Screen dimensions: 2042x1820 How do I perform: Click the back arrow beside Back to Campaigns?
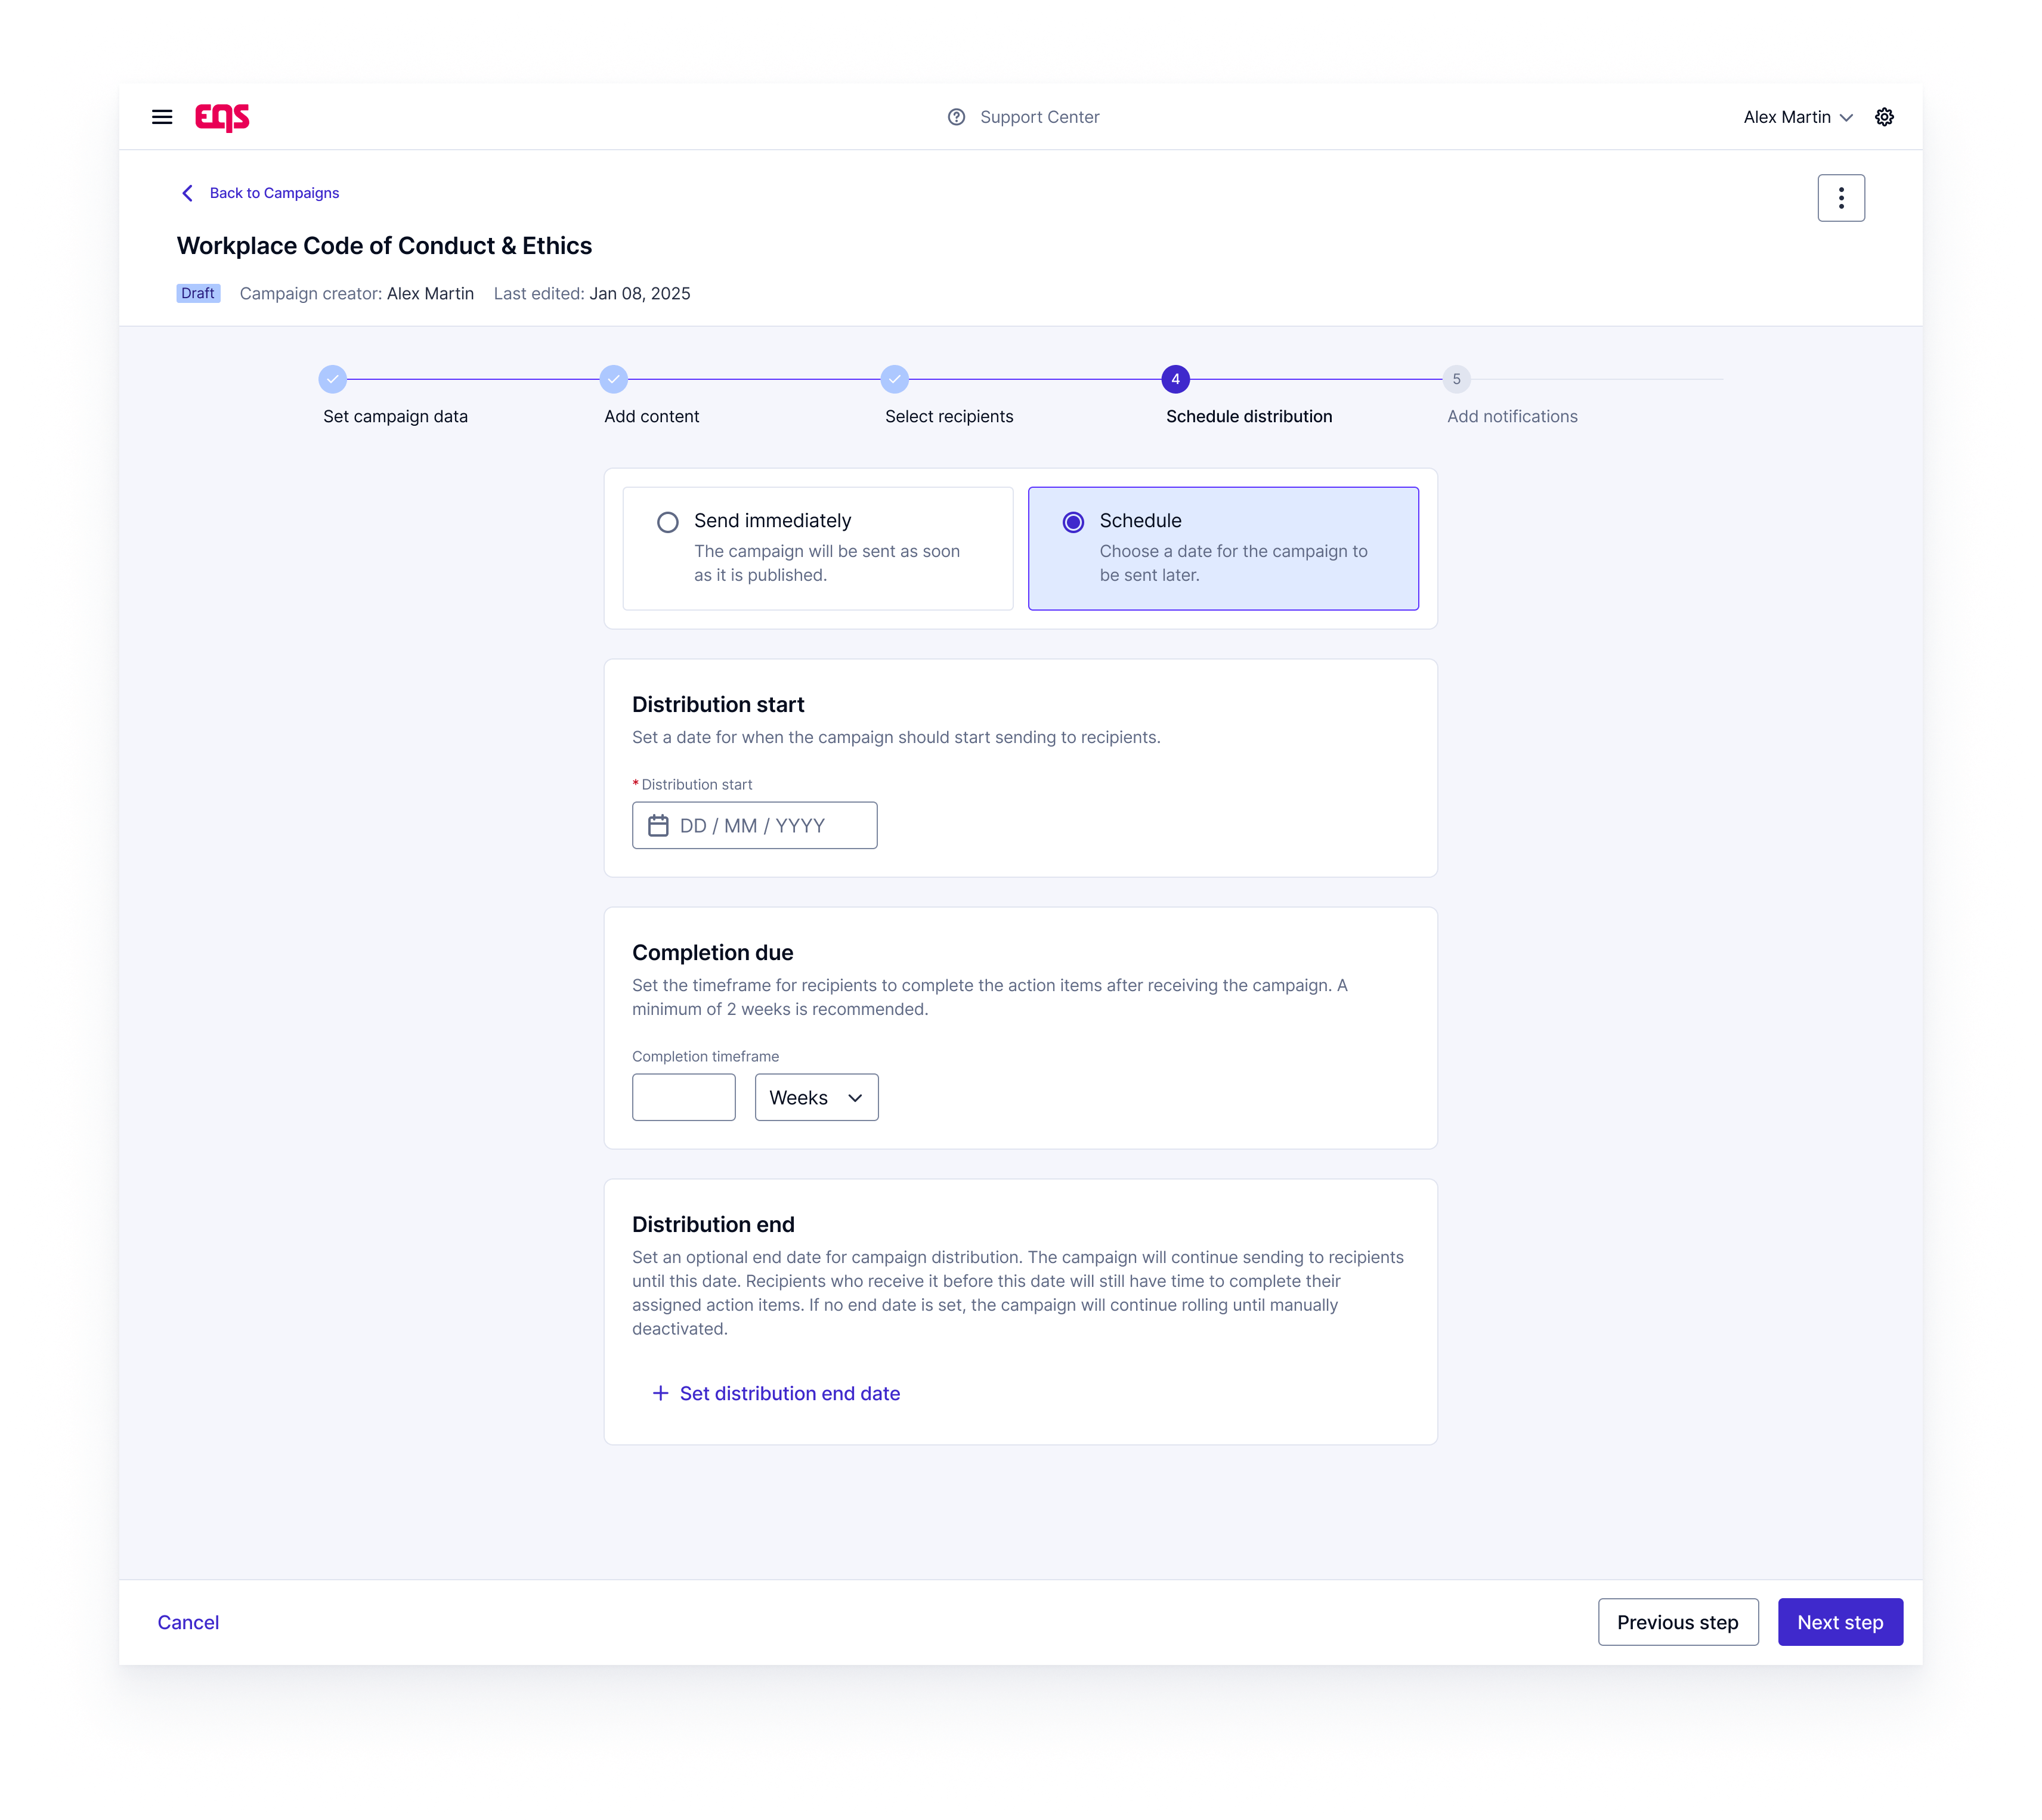click(x=187, y=193)
